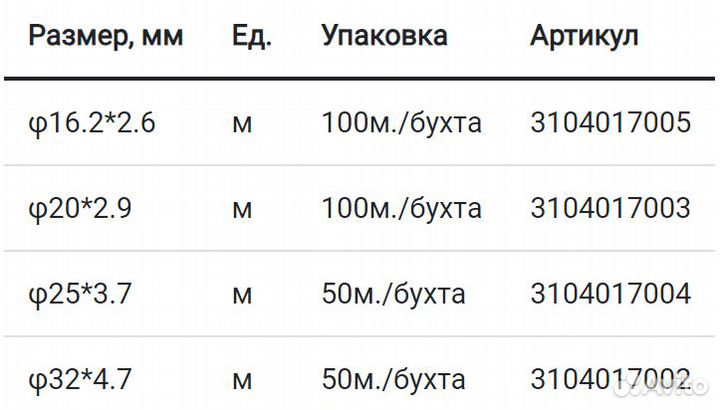Click the "Упаковка" column header
This screenshot has height=410, width=720.
[x=384, y=37]
